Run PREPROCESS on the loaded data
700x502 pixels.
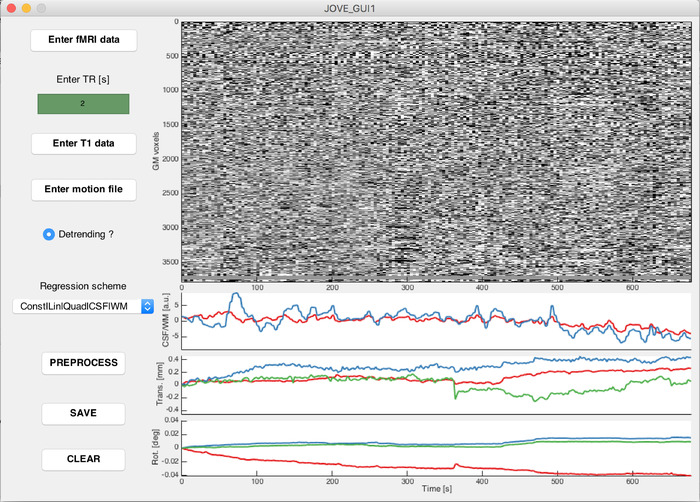click(83, 362)
